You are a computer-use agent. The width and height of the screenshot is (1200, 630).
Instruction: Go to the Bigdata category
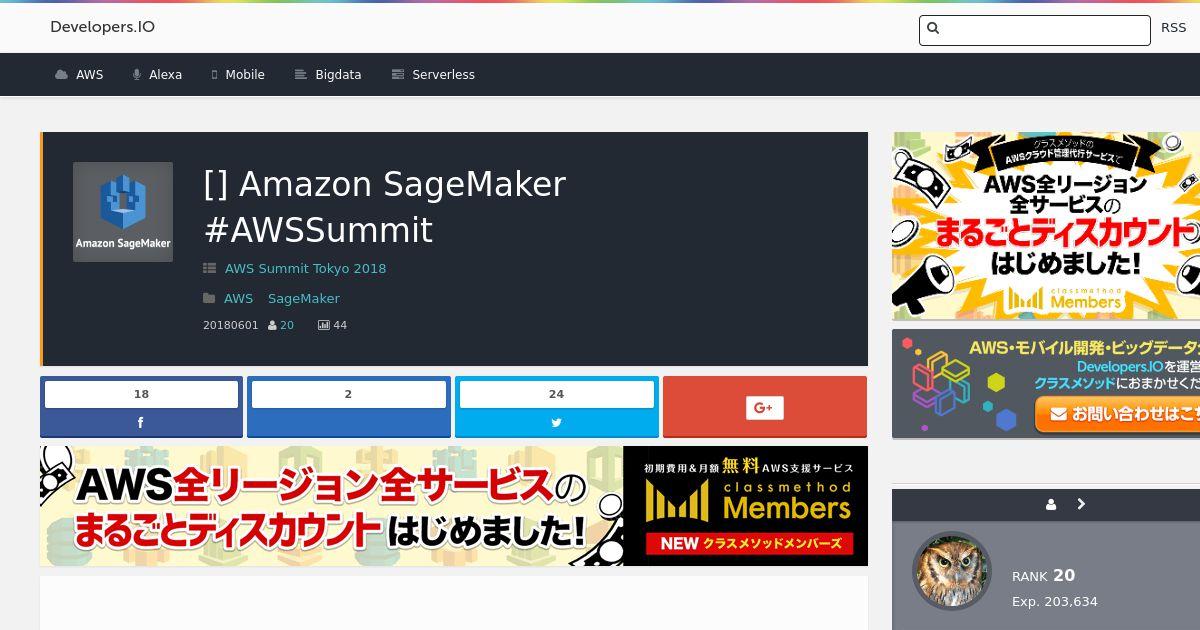pyautogui.click(x=328, y=75)
